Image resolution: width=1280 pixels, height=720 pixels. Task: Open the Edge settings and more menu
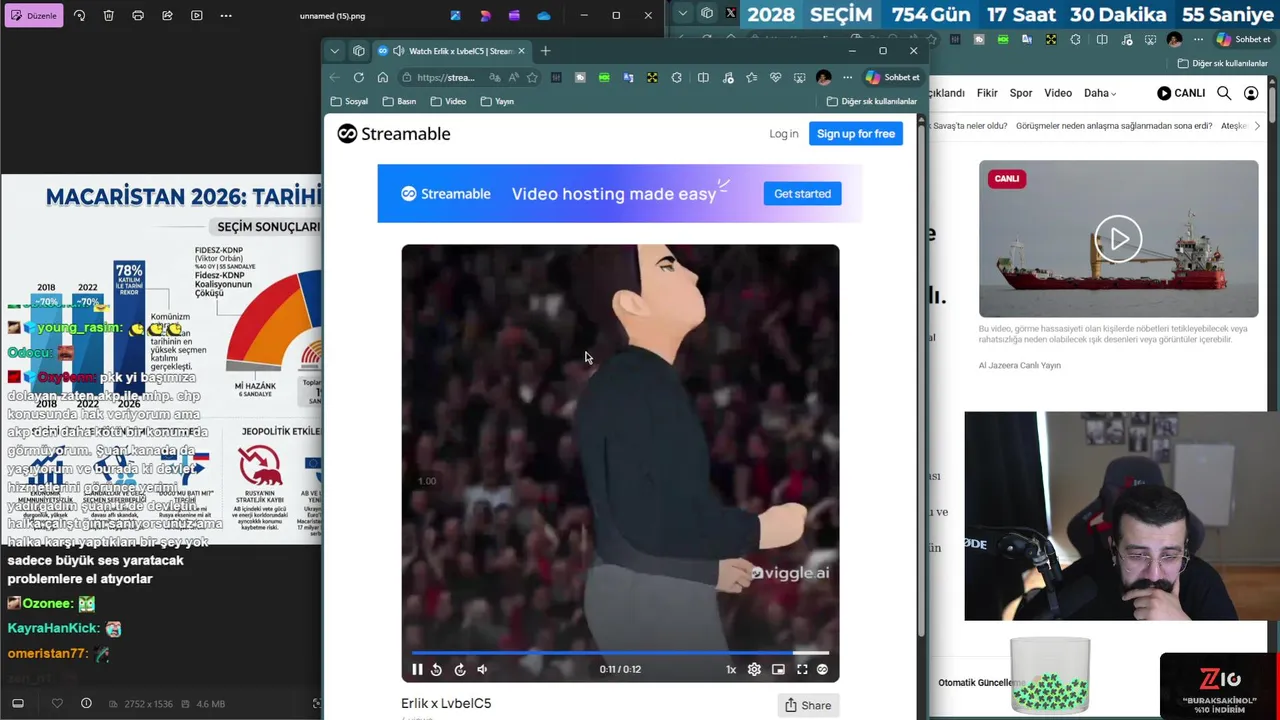(x=847, y=78)
